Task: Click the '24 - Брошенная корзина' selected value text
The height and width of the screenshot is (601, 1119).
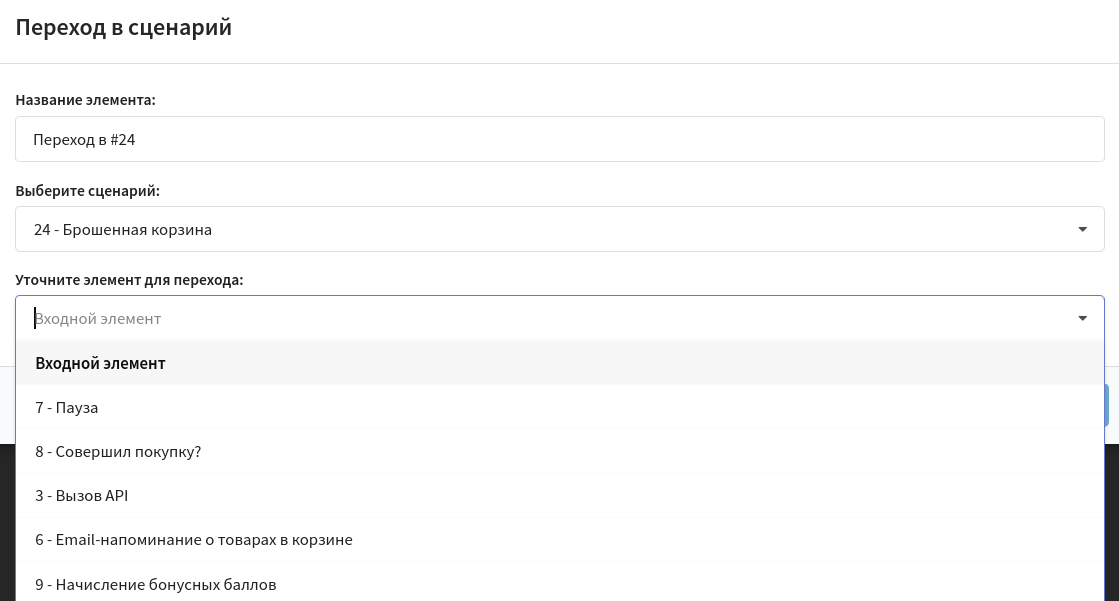Action: [123, 230]
